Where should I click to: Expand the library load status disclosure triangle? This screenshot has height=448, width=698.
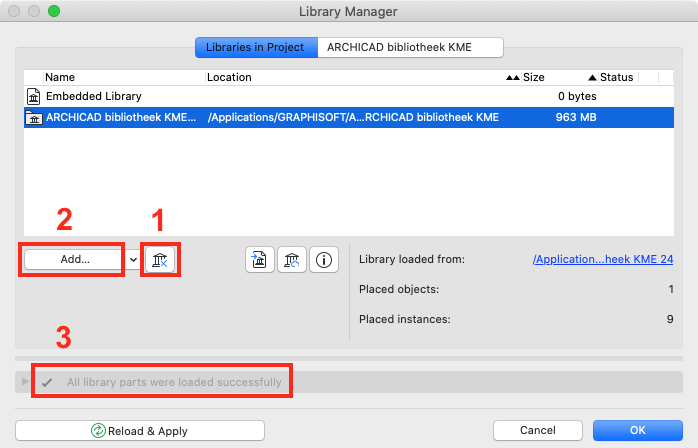coord(25,382)
